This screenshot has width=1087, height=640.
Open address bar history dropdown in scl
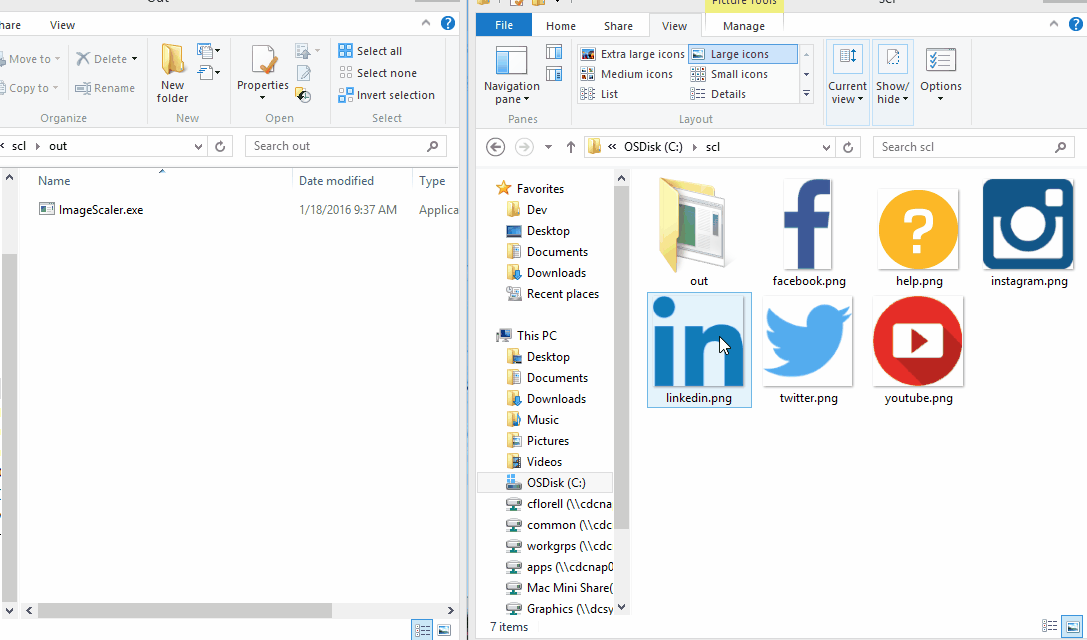pyautogui.click(x=826, y=147)
